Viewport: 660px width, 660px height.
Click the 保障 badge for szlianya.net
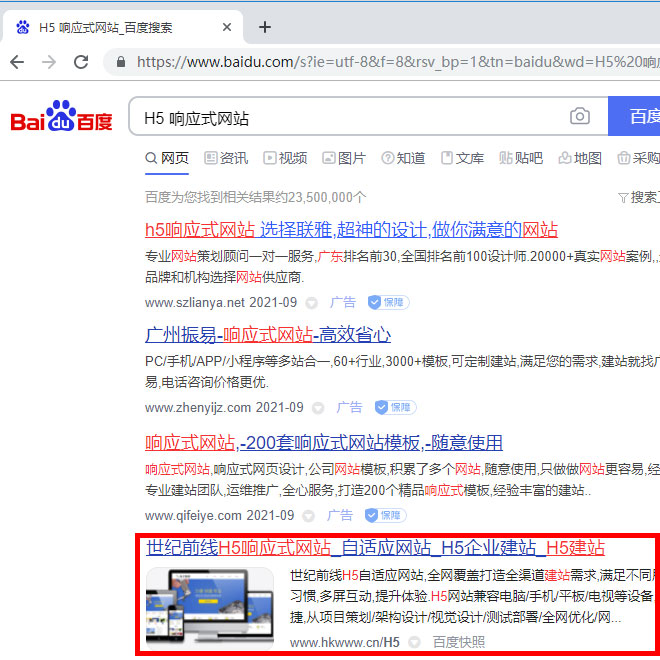[x=388, y=302]
